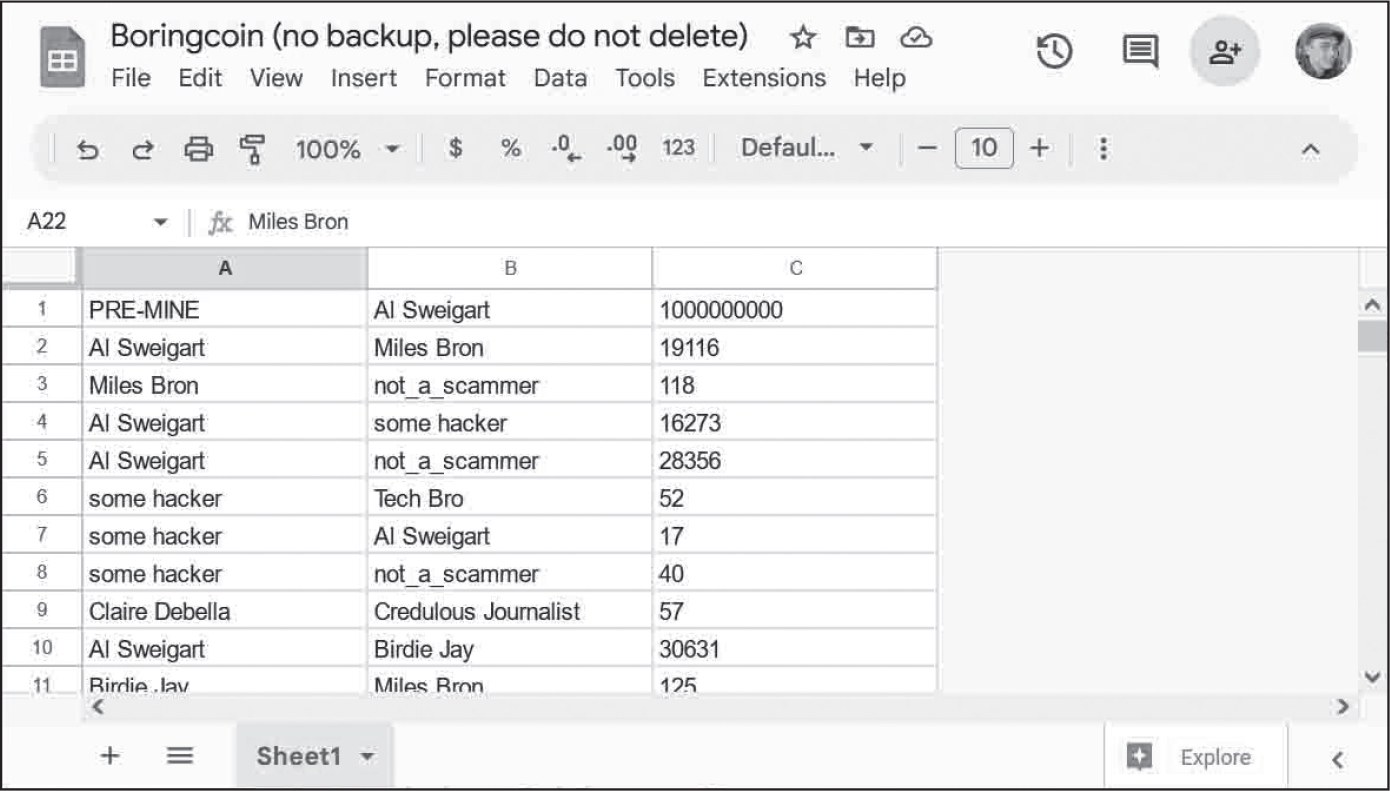
Task: Star this Boringcoin document
Action: [801, 38]
